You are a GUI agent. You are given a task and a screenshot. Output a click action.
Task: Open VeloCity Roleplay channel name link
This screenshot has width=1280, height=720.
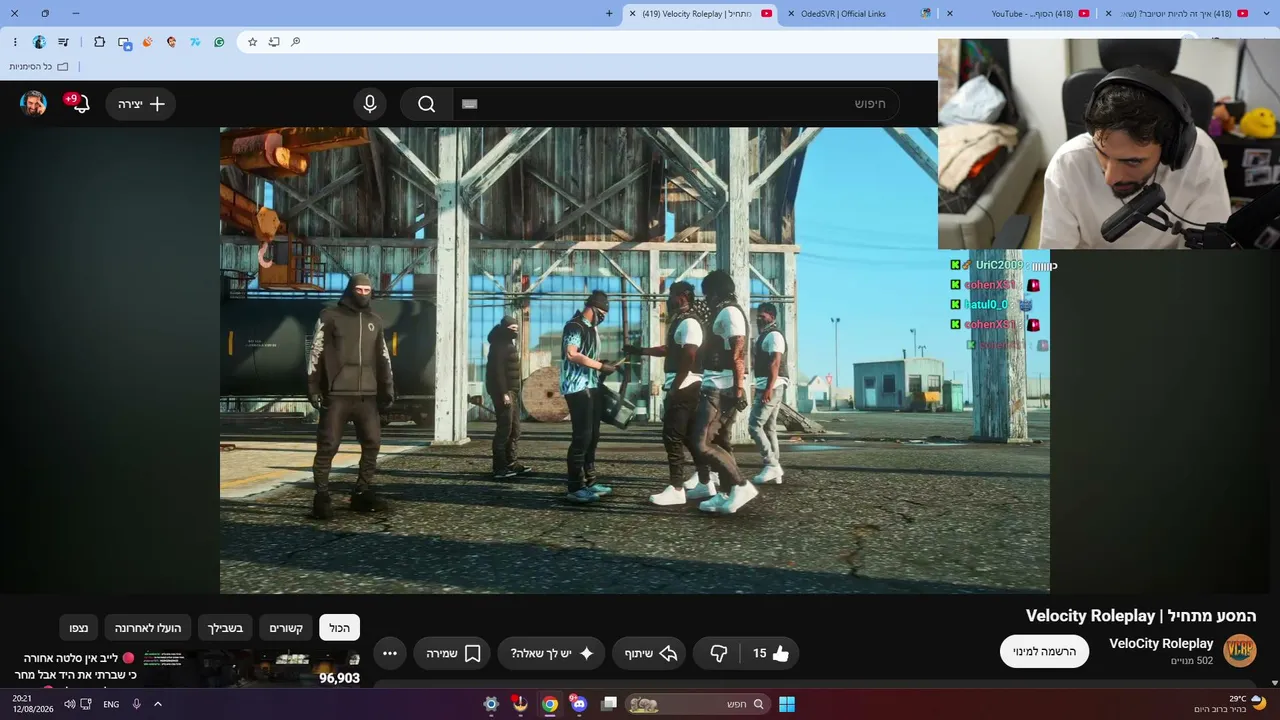1161,644
